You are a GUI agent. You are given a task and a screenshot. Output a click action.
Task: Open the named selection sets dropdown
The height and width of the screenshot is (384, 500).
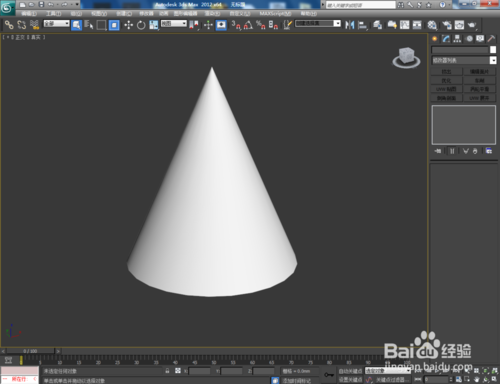[x=318, y=24]
